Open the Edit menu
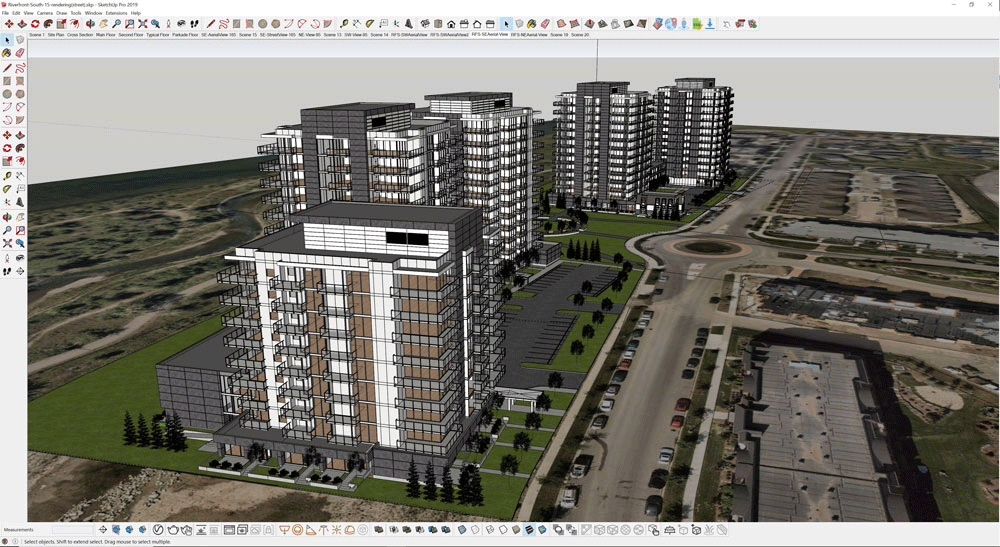1000x547 pixels. 16,13
